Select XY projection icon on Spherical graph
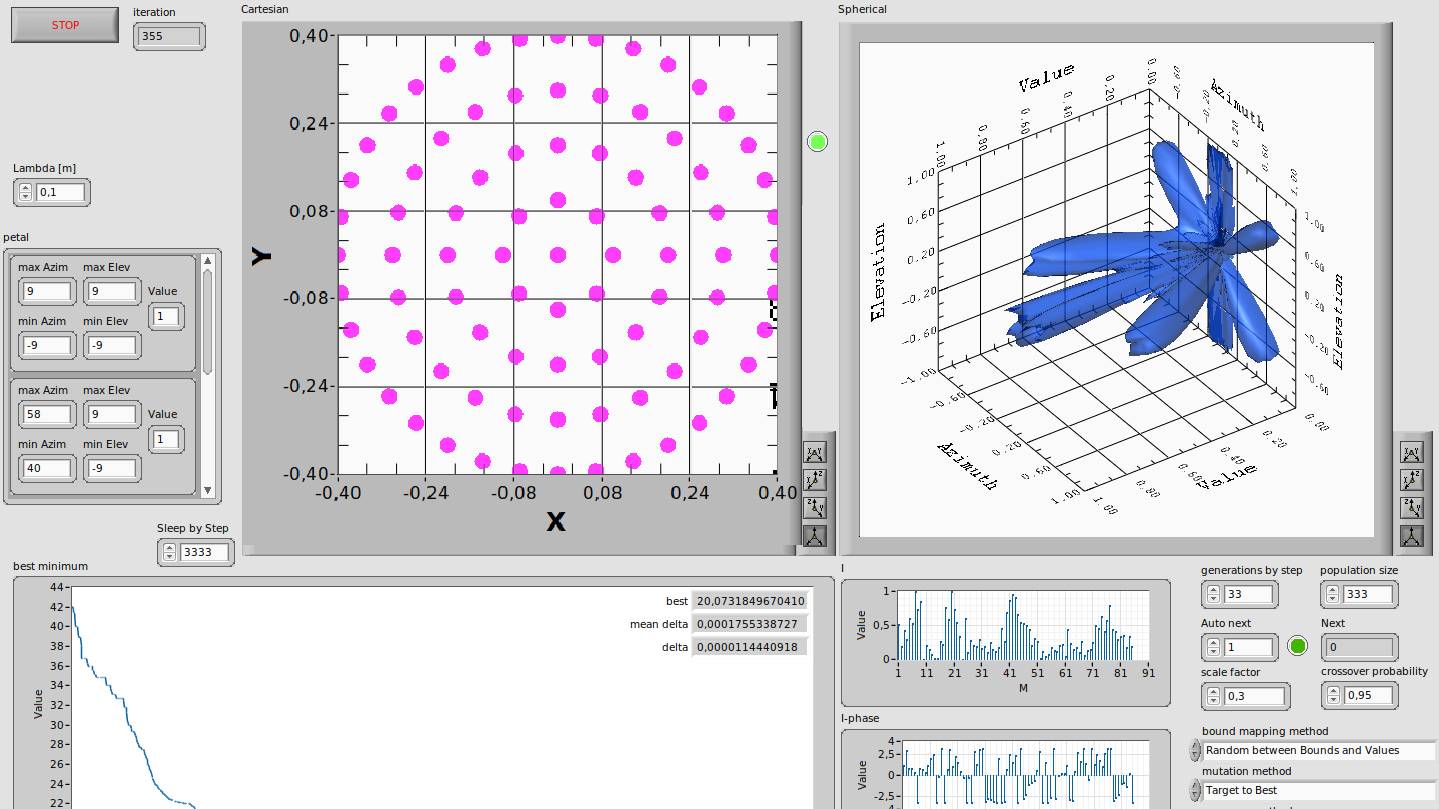Screen dimensions: 1439x809 [1411, 453]
